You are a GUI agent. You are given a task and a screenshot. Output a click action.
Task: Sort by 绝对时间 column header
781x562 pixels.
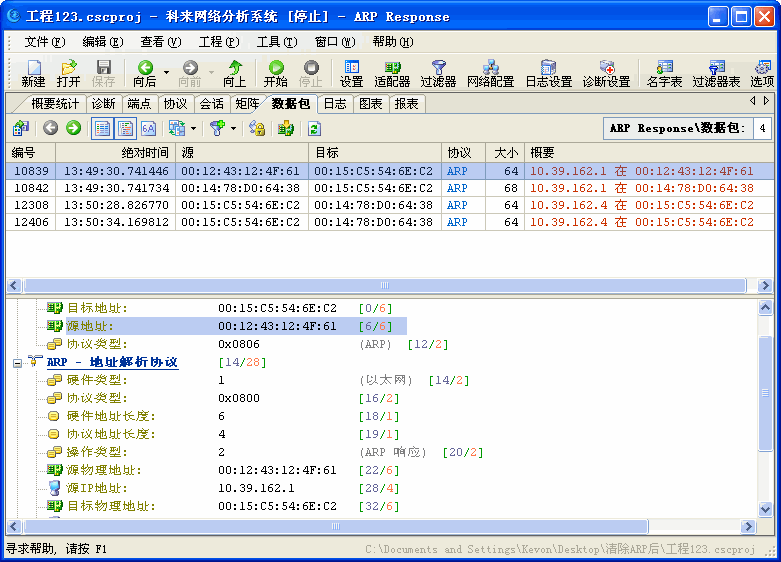point(116,152)
